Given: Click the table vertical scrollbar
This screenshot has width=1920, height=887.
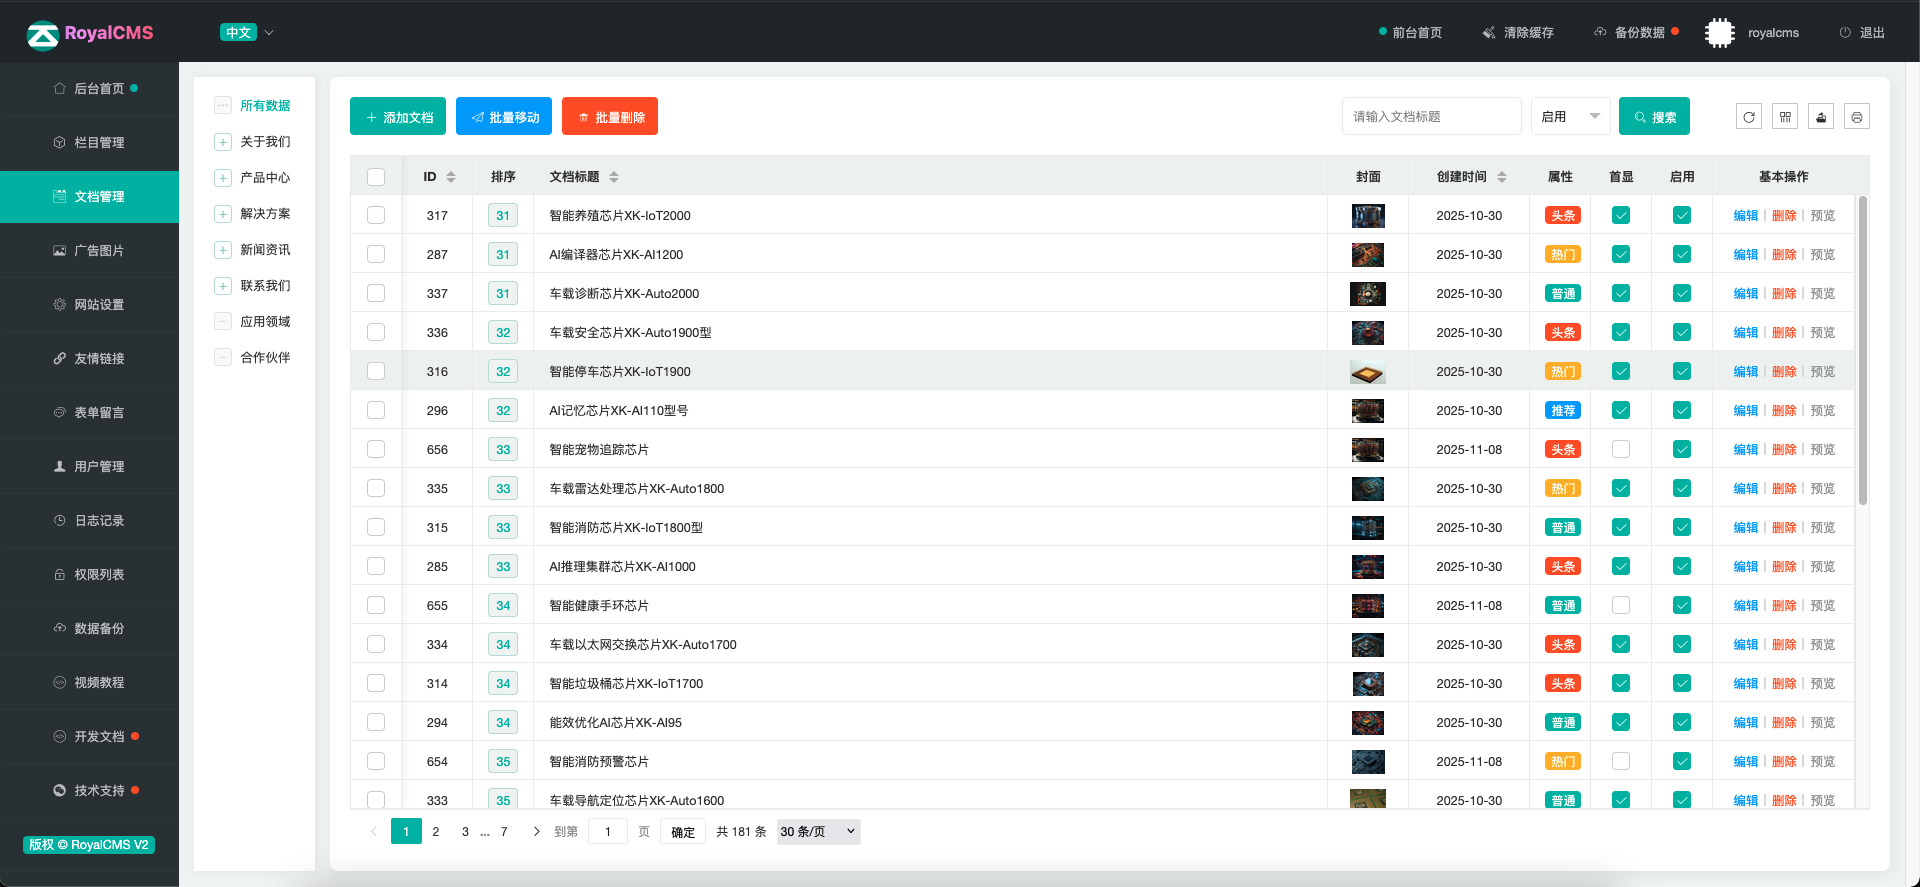Looking at the screenshot, I should [x=1862, y=350].
